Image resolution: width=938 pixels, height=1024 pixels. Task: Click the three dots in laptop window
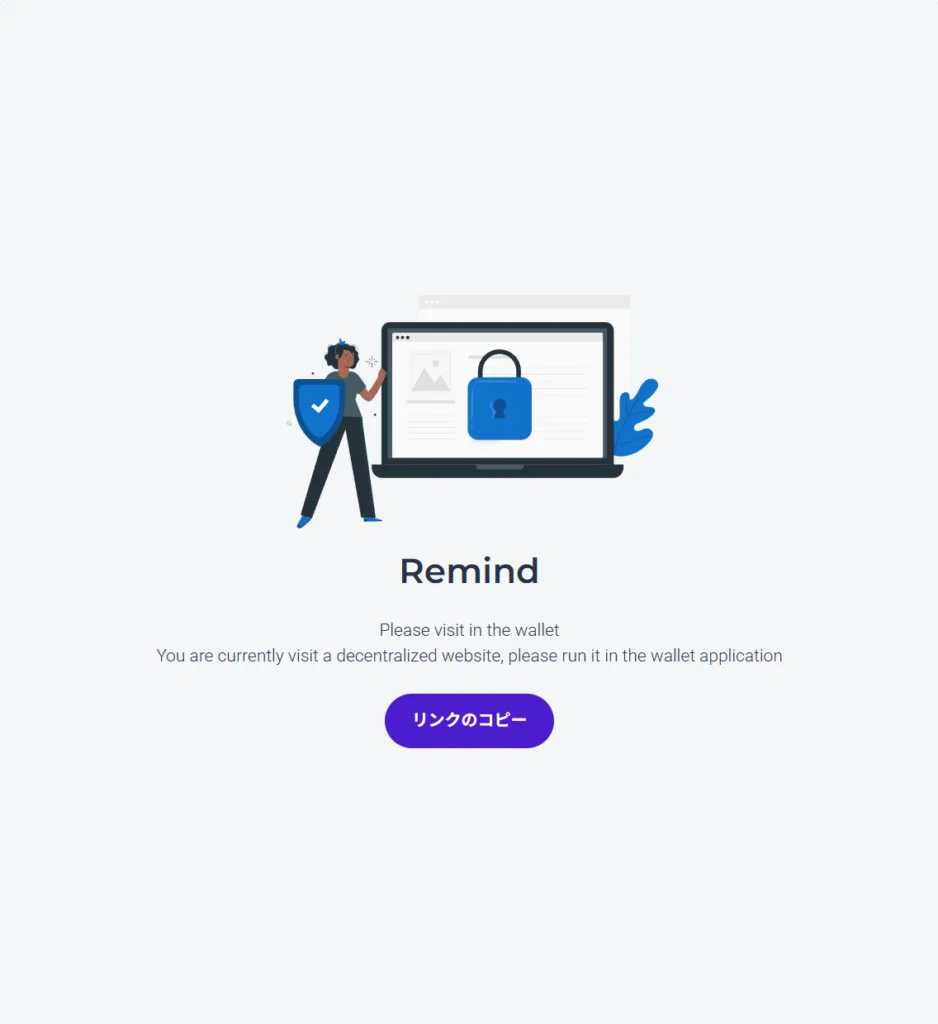click(x=402, y=338)
